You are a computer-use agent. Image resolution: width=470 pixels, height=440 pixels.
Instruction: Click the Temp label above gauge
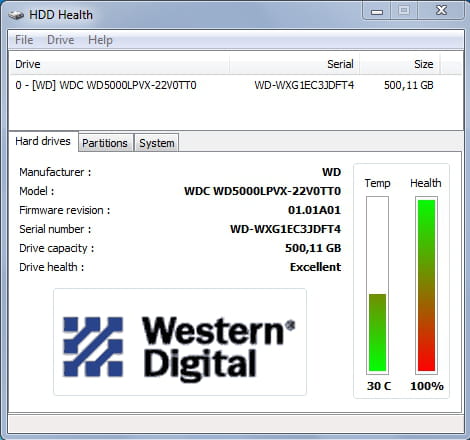tap(377, 183)
